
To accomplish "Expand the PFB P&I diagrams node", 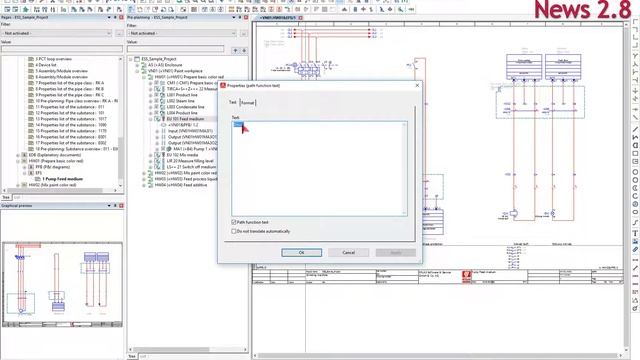I will click(24, 167).
